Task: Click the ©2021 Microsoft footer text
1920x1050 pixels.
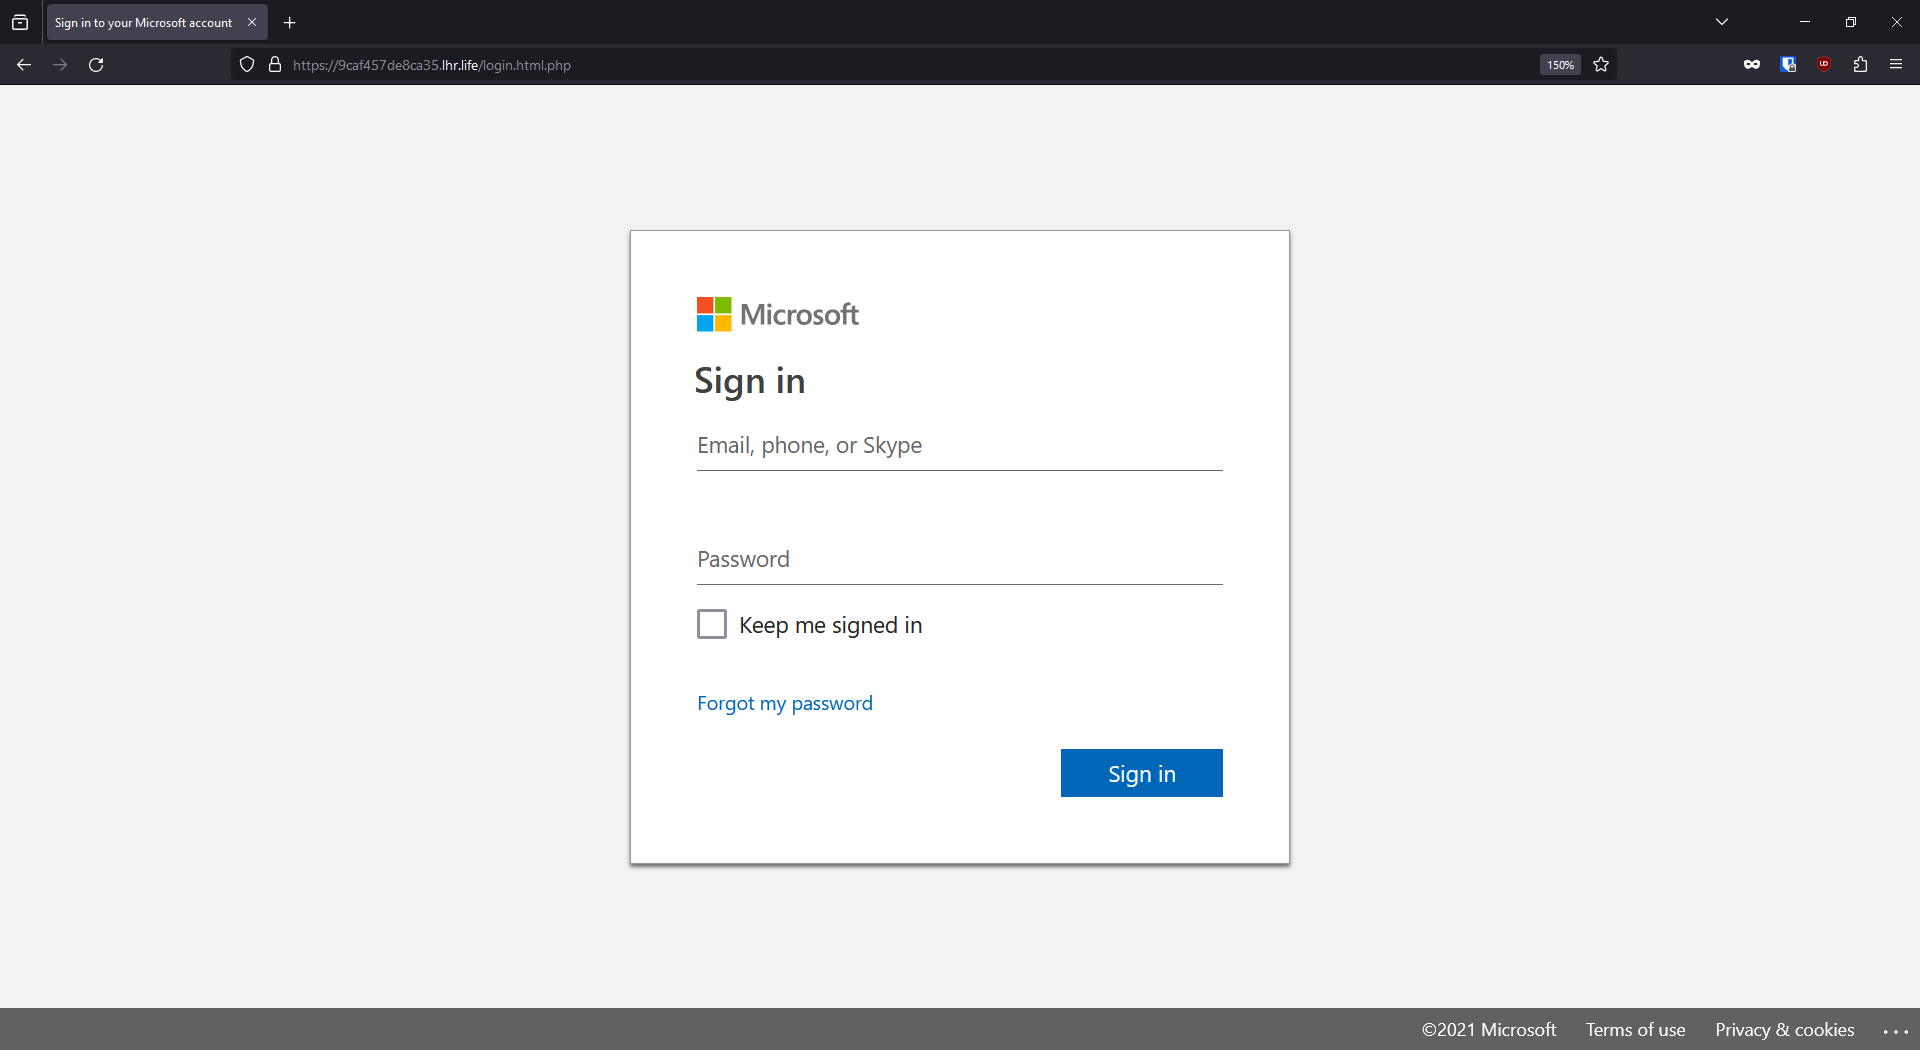Action: [1489, 1029]
